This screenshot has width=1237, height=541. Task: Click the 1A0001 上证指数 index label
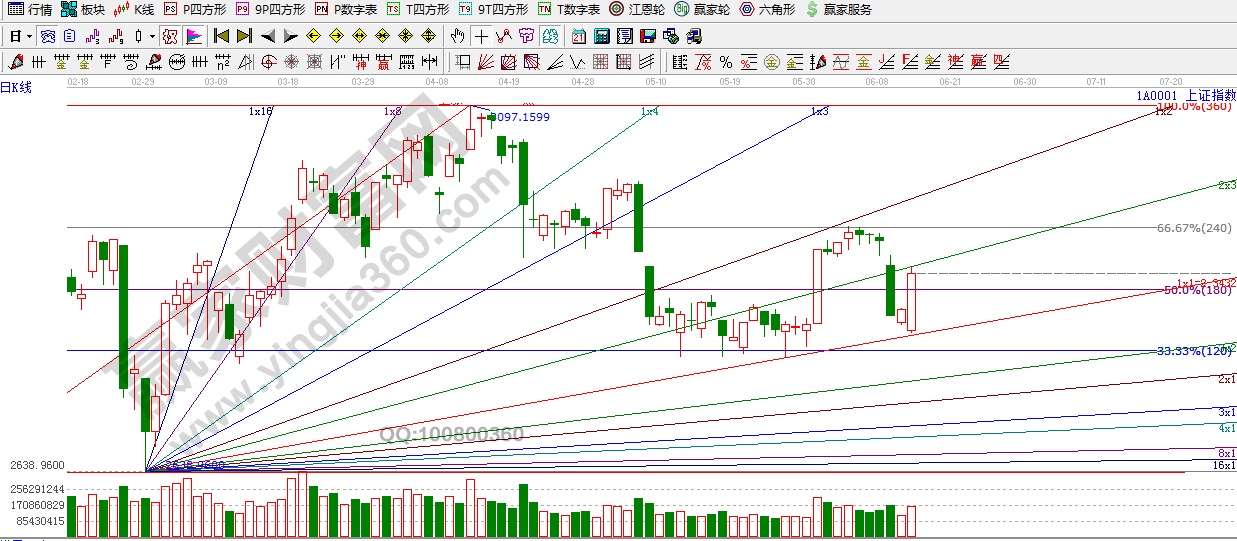tap(1185, 95)
